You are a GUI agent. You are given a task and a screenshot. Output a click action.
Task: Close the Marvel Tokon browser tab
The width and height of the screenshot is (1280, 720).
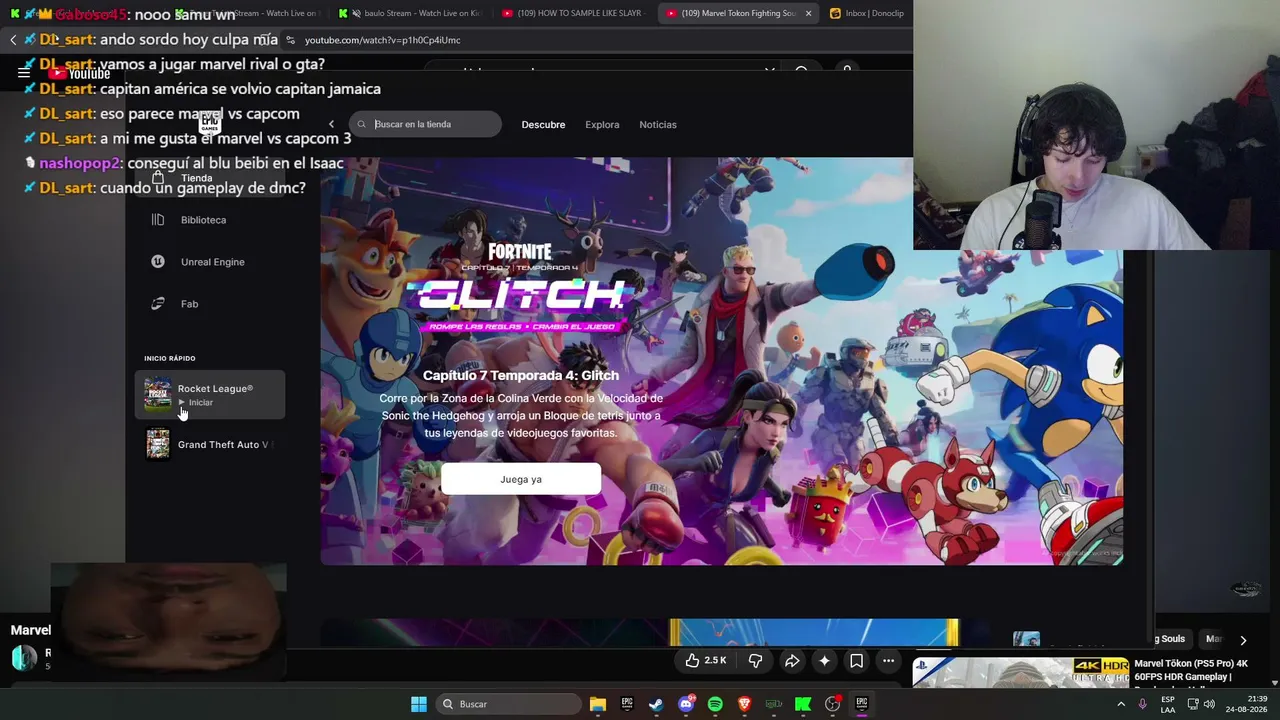tap(808, 13)
